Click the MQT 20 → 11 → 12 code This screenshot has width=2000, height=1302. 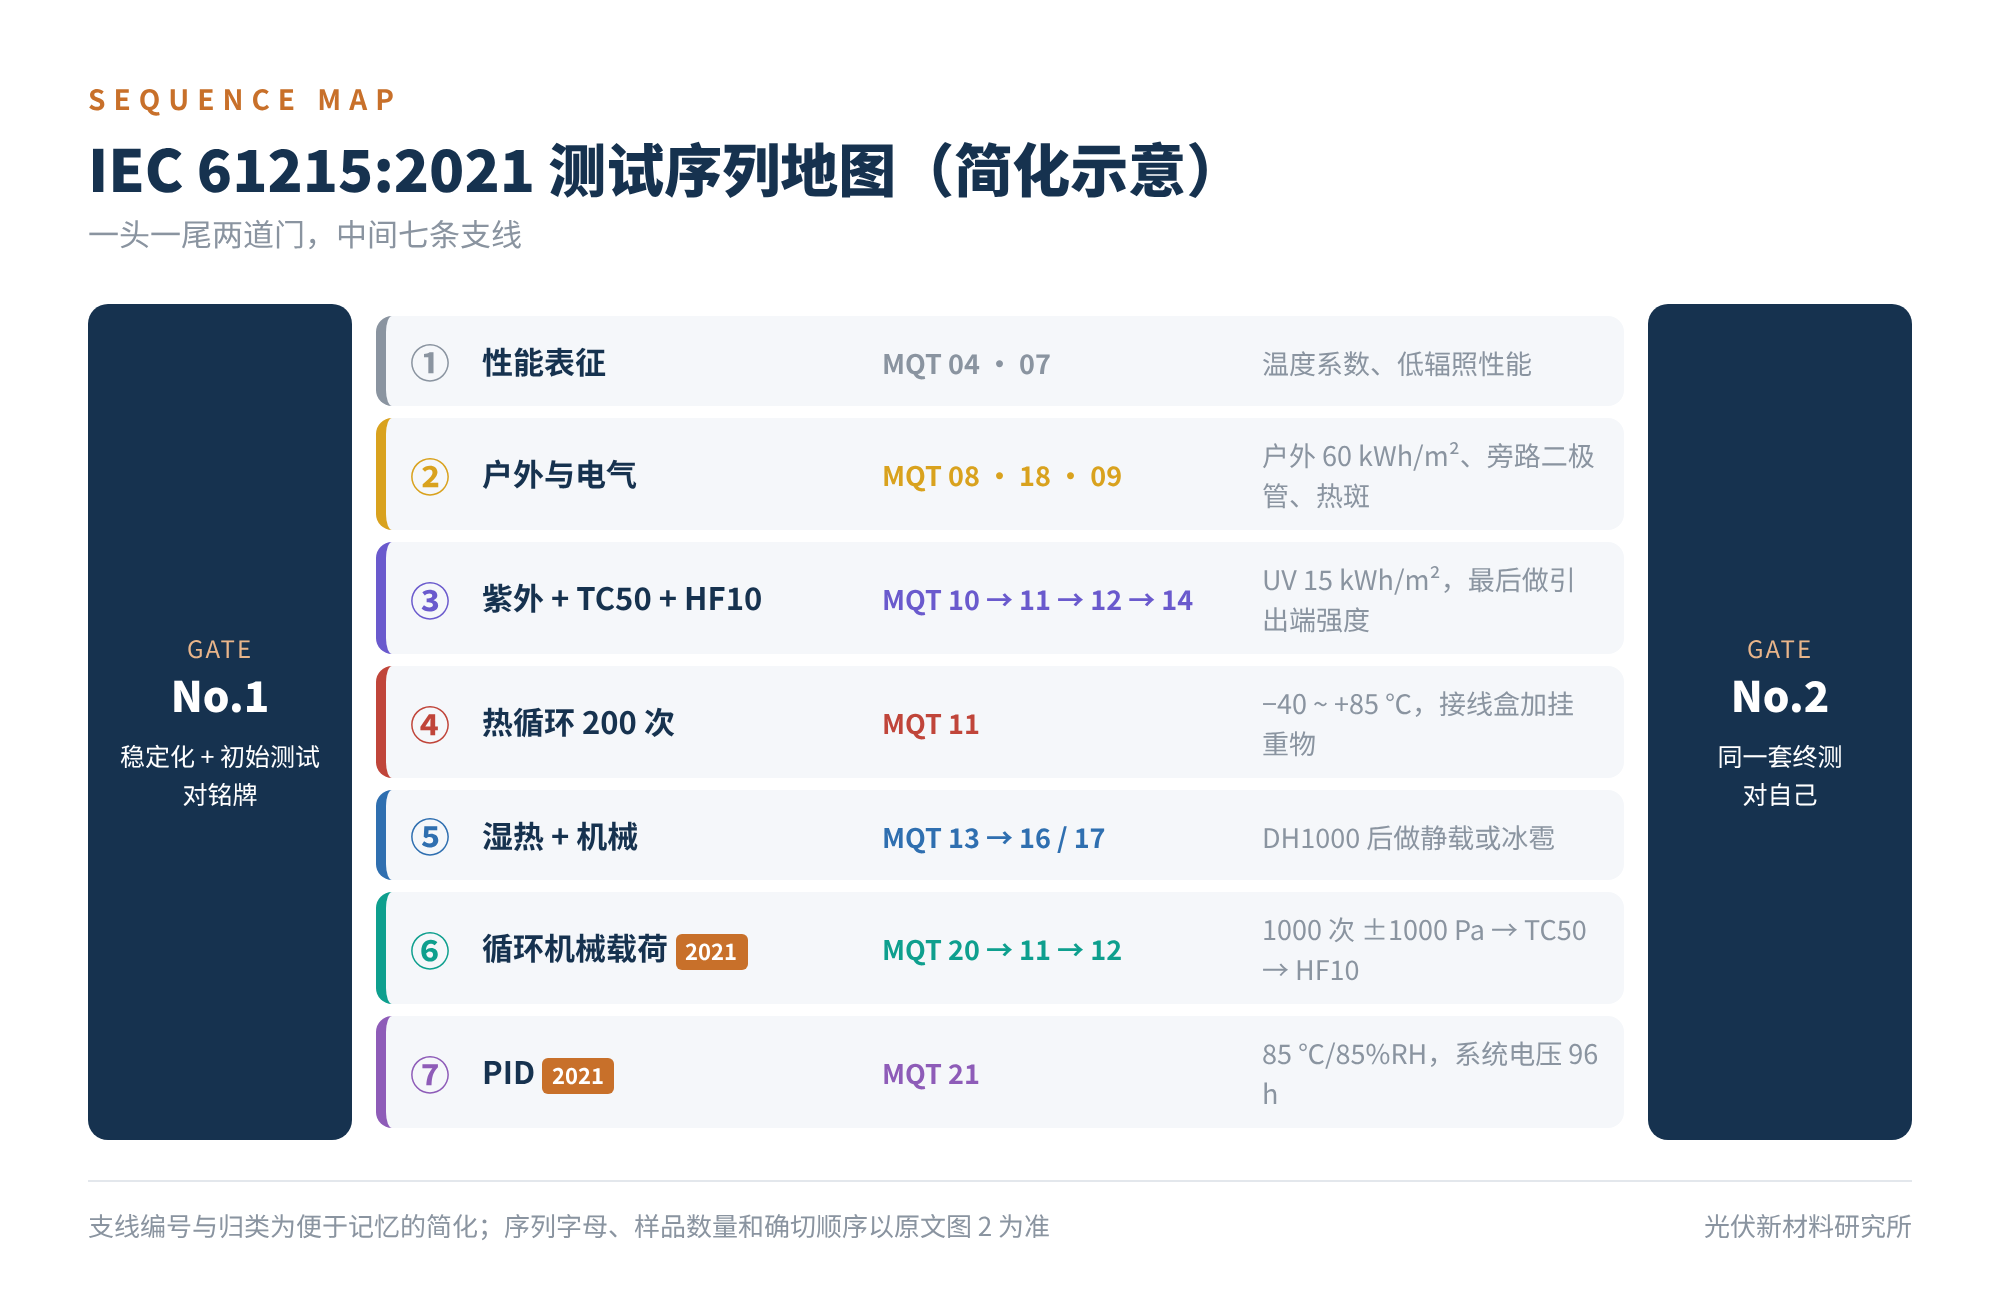[x=1001, y=950]
